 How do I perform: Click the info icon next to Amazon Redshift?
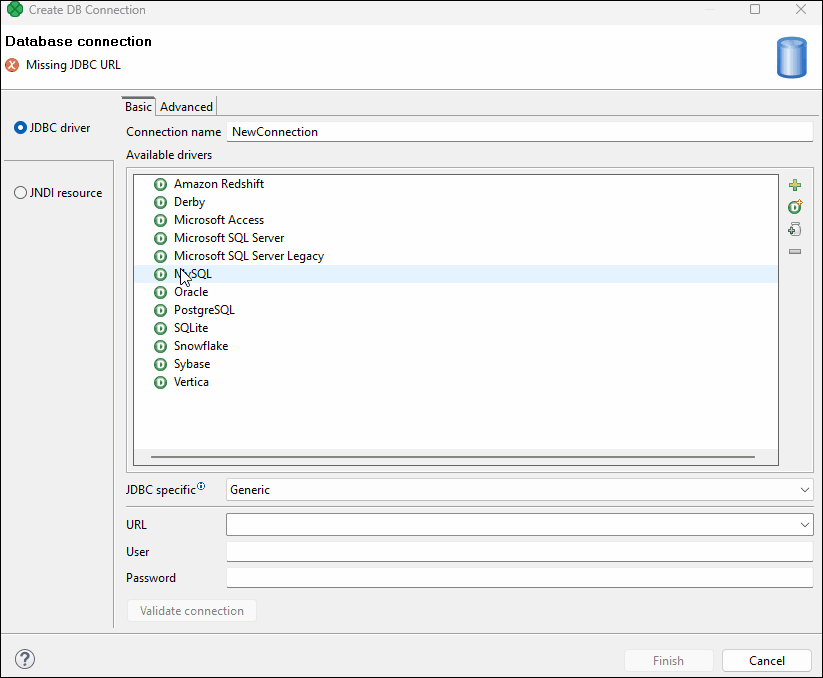click(160, 184)
